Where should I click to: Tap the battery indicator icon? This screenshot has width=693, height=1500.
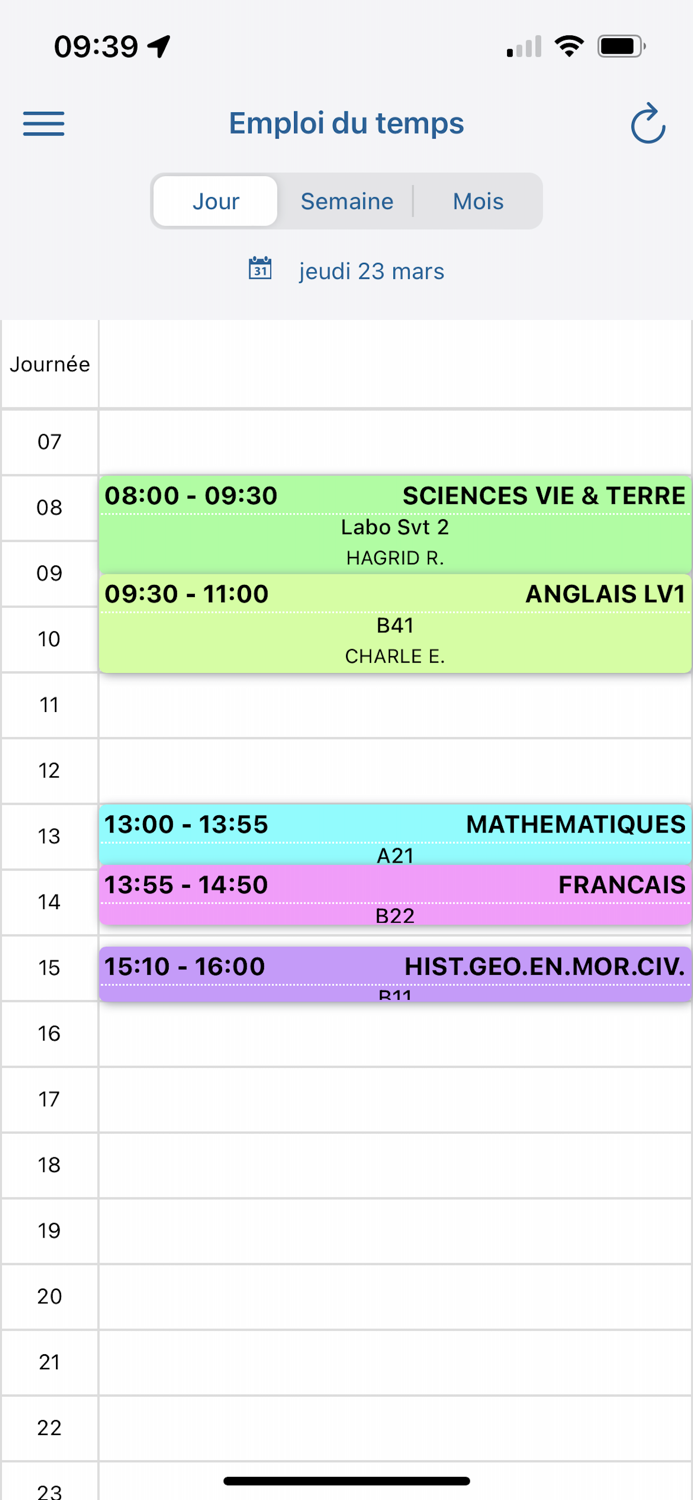coord(621,44)
